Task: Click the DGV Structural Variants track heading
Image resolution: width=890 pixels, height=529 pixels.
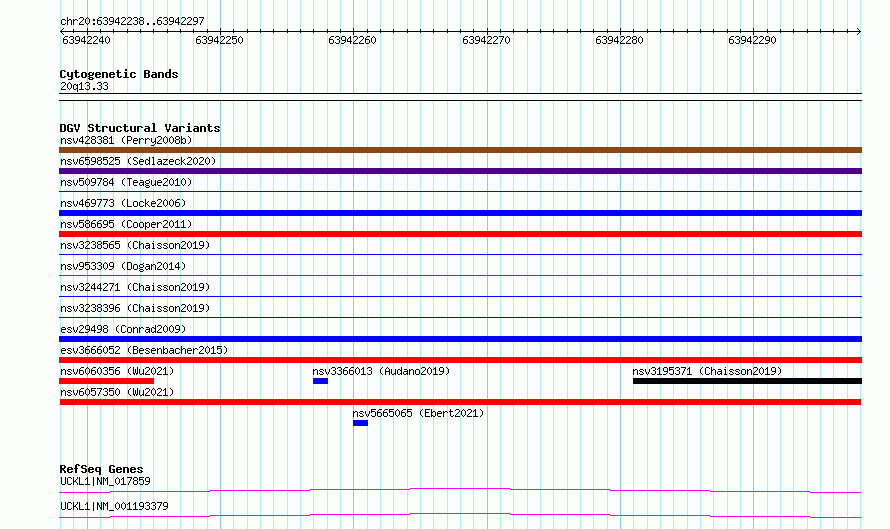Action: pyautogui.click(x=140, y=128)
